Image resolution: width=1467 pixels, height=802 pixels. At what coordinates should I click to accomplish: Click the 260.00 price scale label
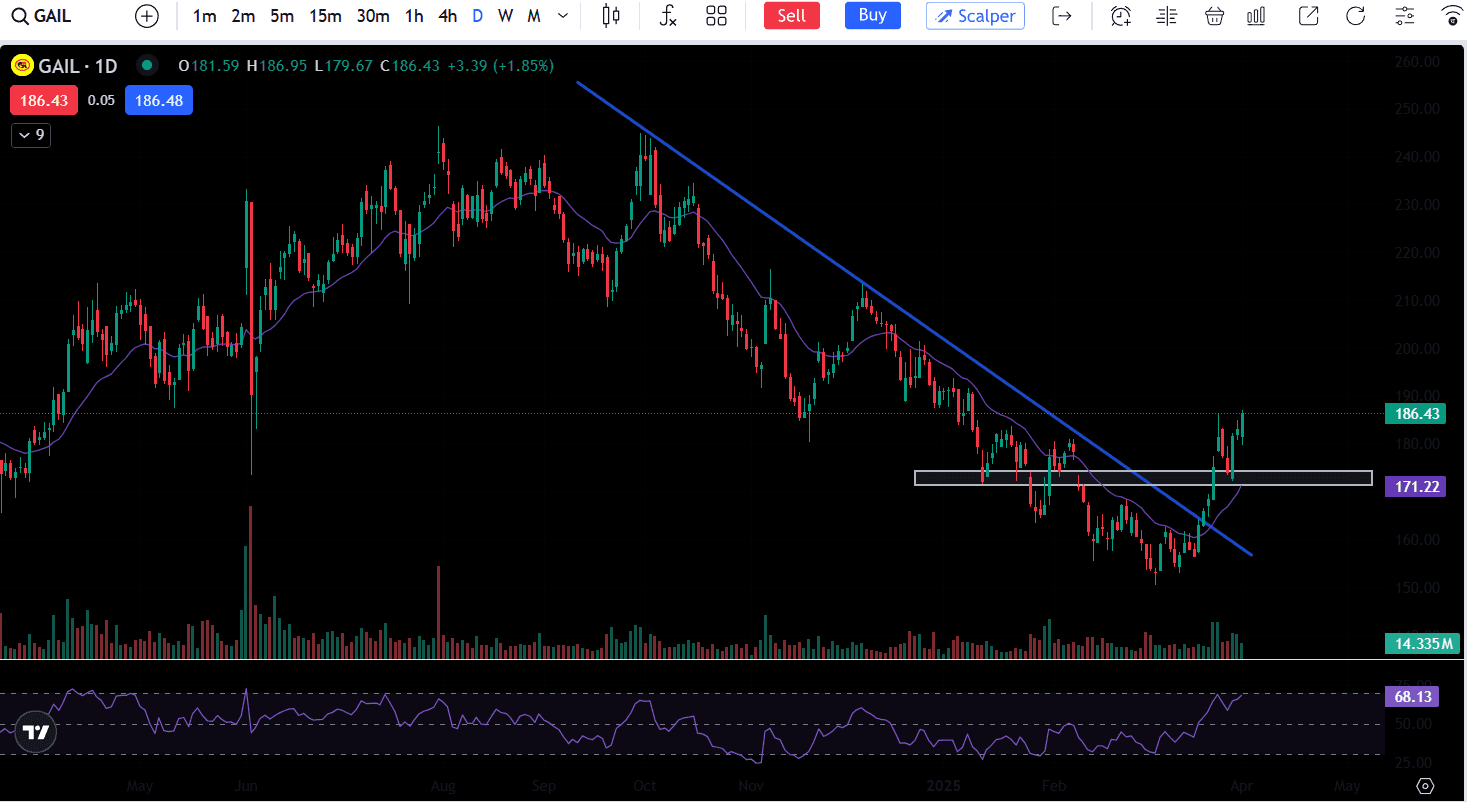coord(1417,62)
